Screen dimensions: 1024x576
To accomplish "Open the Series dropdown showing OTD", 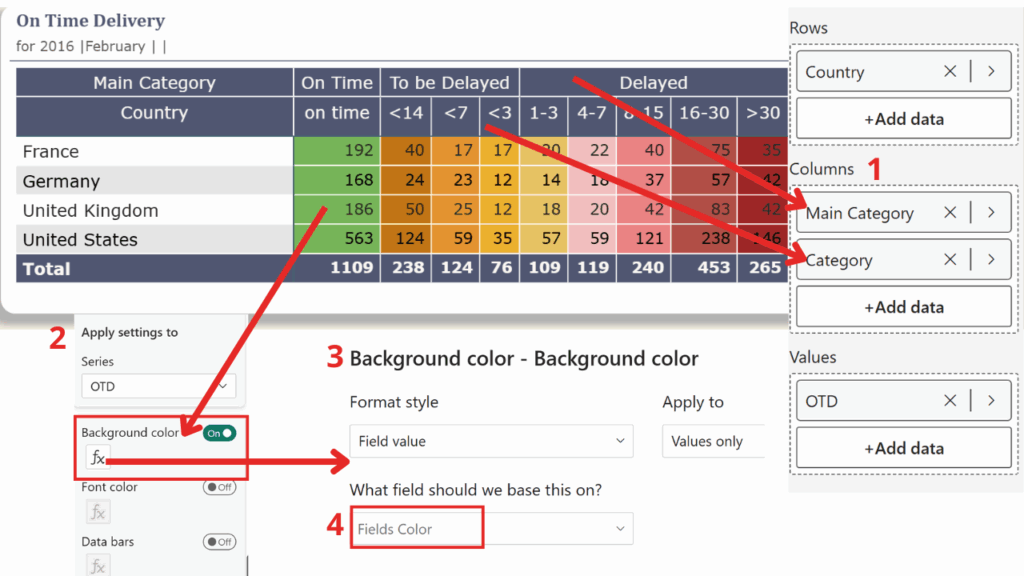I will coord(158,386).
